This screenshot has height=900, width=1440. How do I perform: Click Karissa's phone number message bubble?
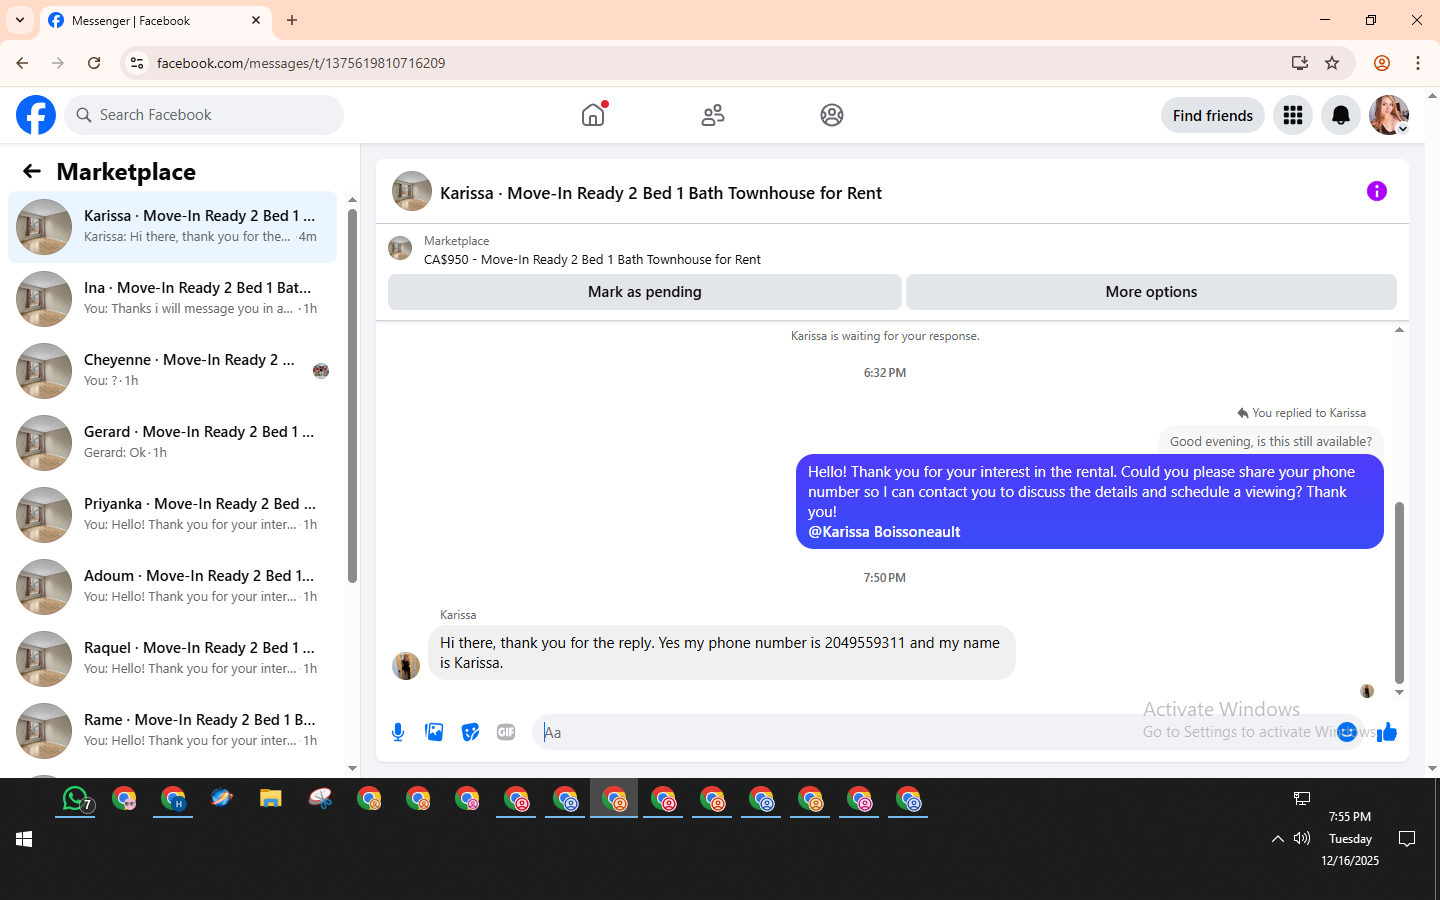point(721,653)
